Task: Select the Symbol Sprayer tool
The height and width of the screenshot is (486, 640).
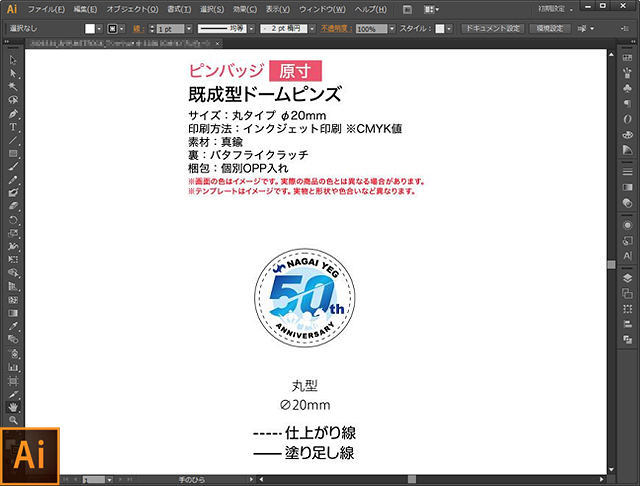Action: pyautogui.click(x=13, y=353)
